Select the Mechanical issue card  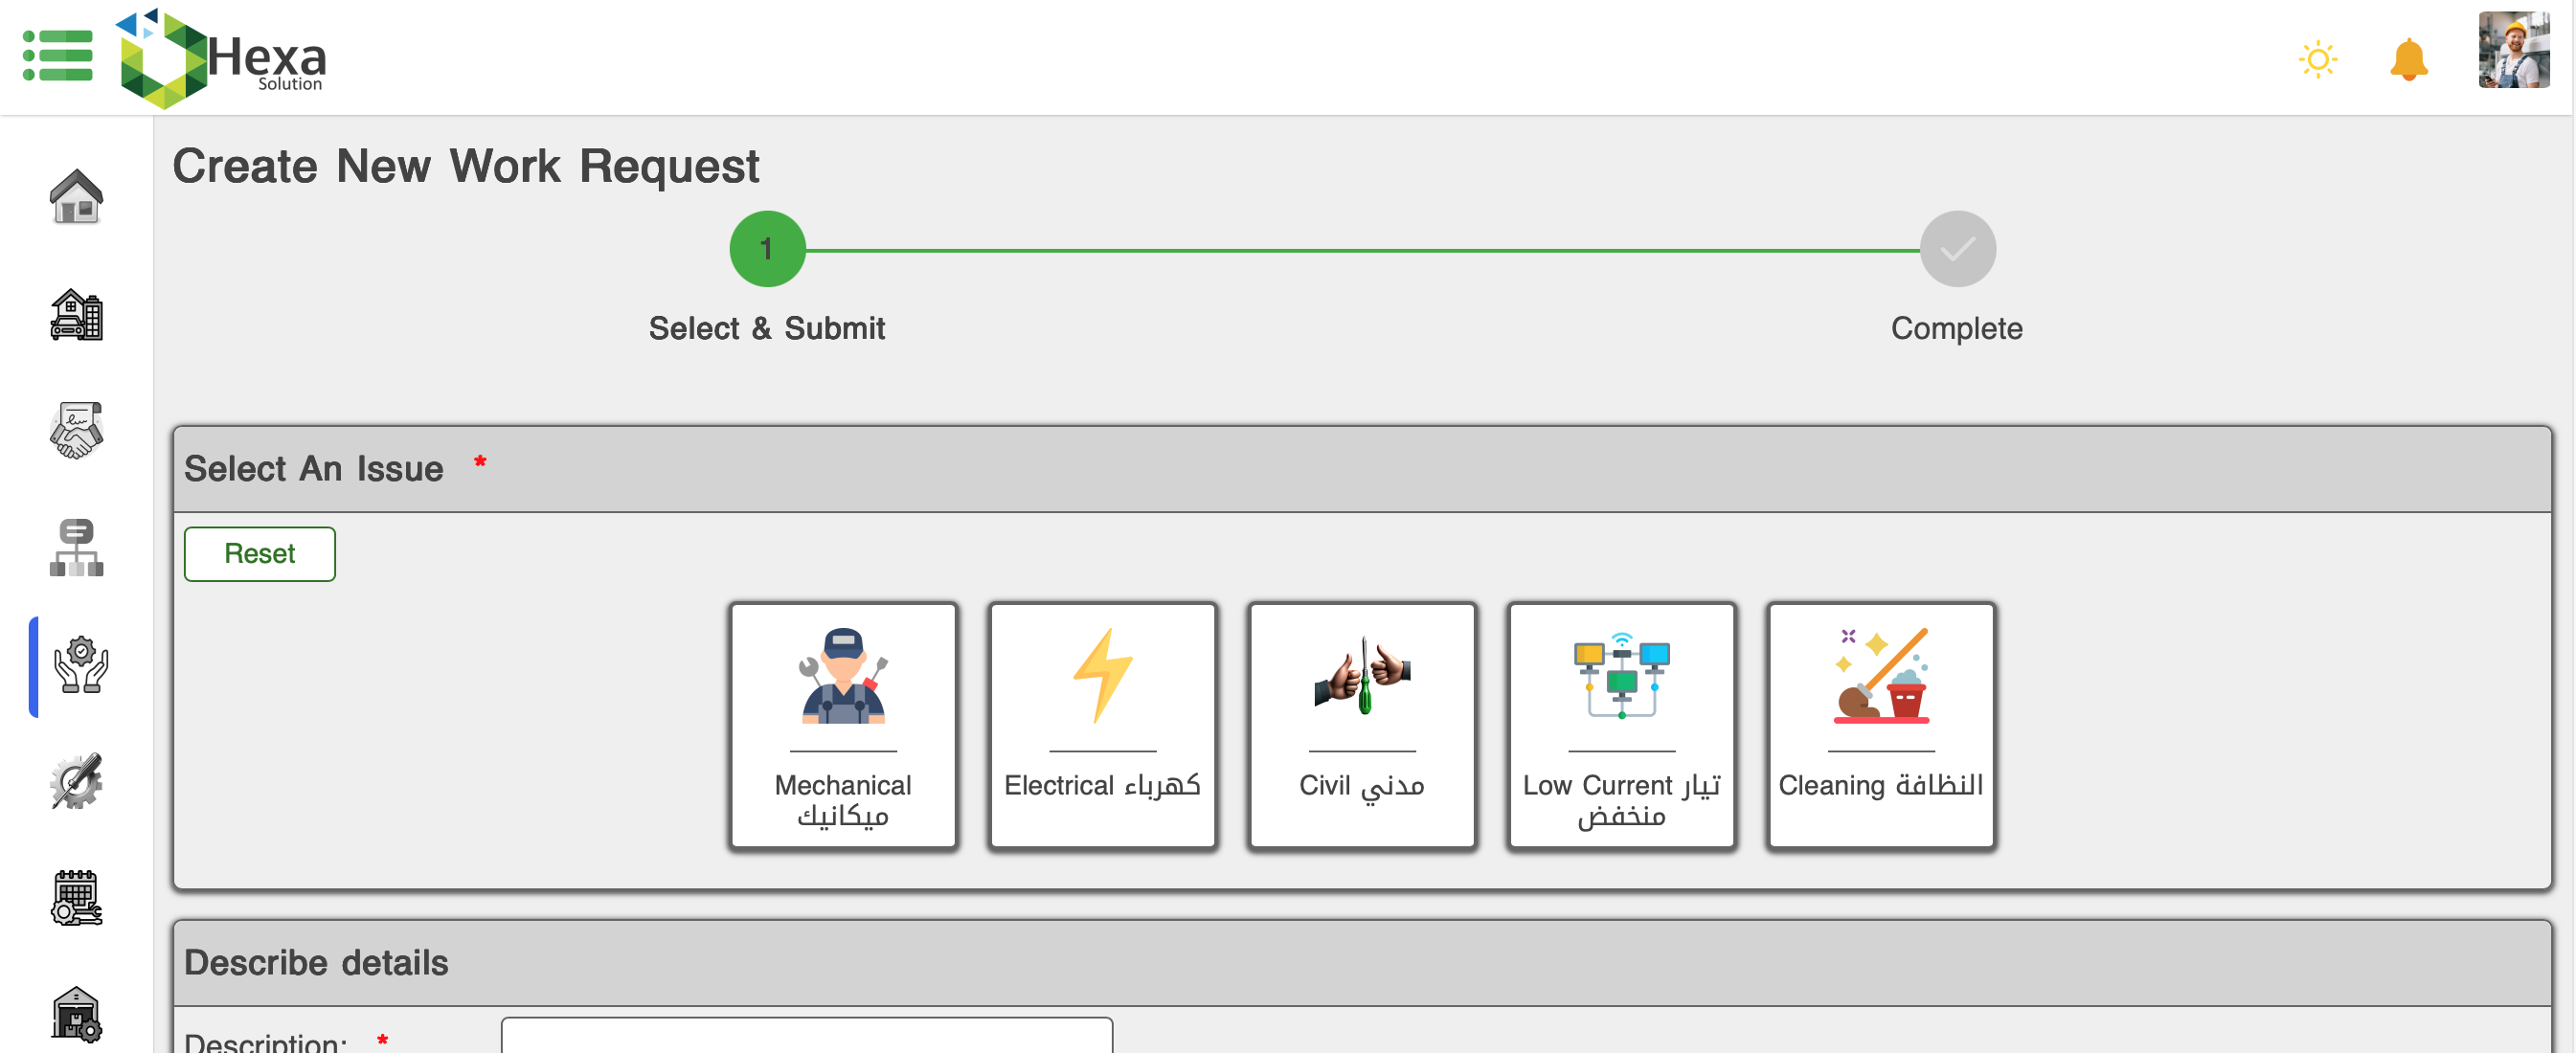click(x=842, y=726)
